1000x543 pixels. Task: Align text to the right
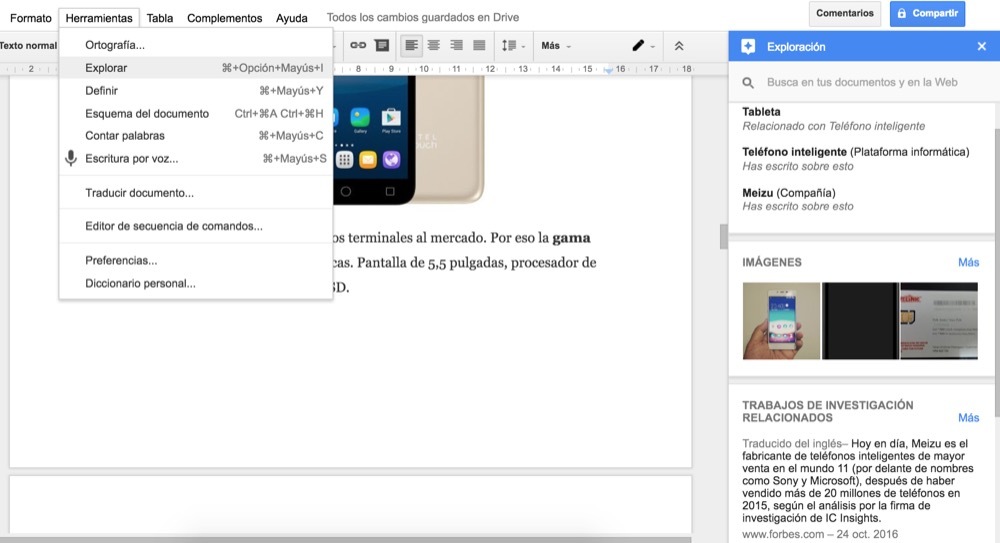457,45
